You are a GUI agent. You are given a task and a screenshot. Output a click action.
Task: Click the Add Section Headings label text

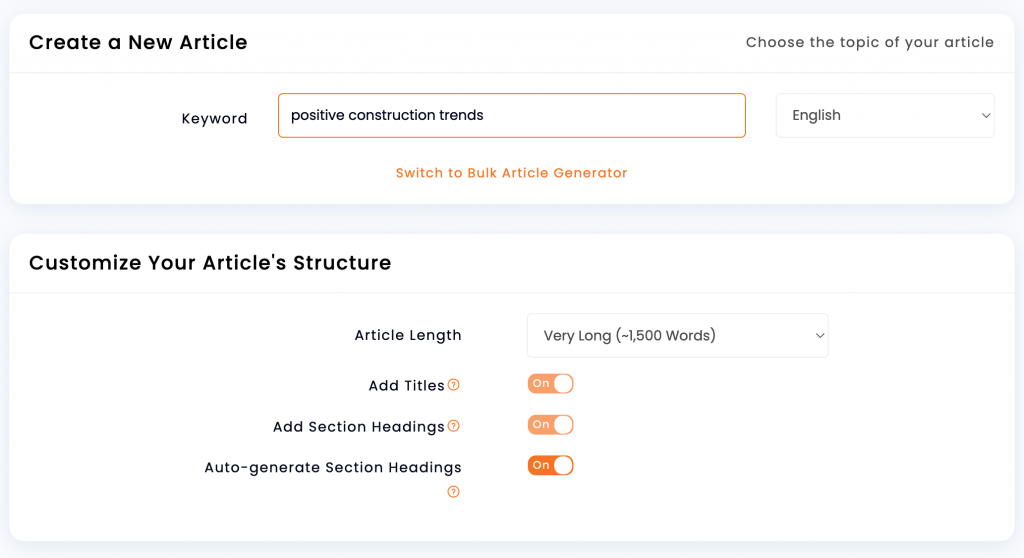tap(359, 427)
